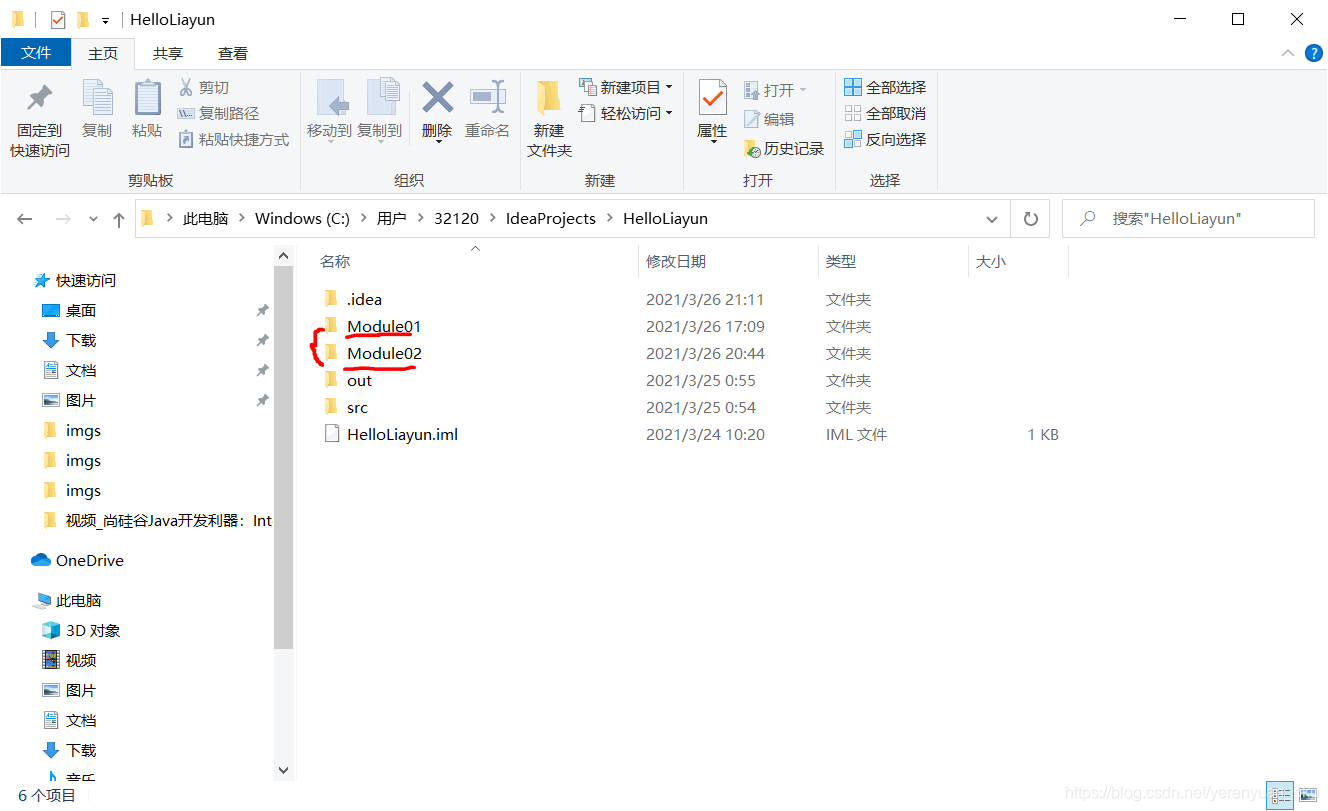The image size is (1328, 811).
Task: Click the properties checkmark icon in title bar
Action: pos(58,19)
